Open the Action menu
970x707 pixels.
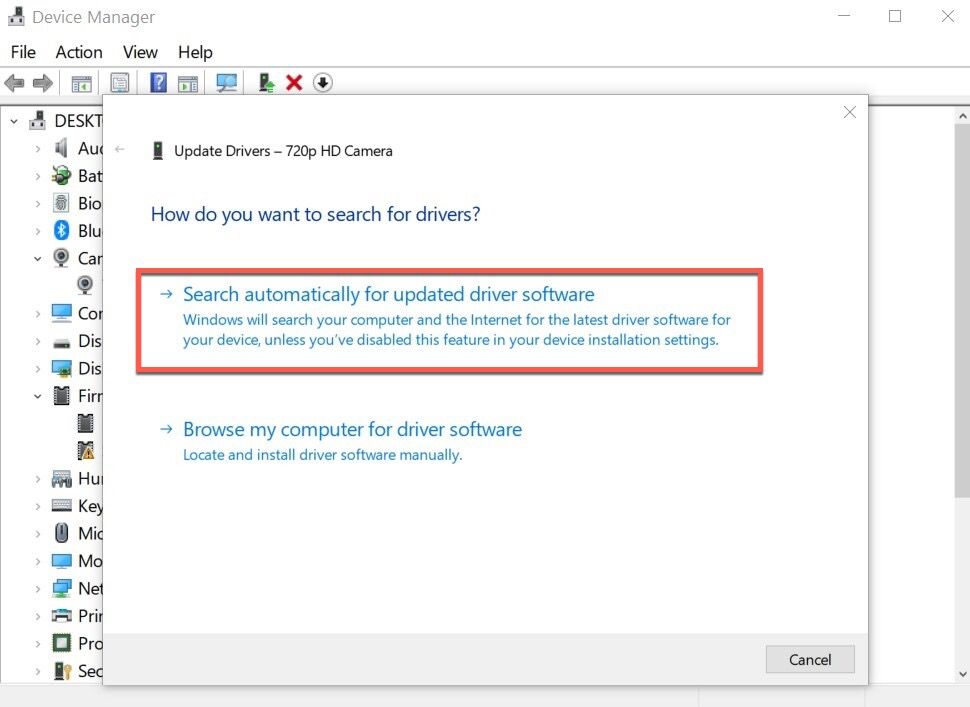79,52
